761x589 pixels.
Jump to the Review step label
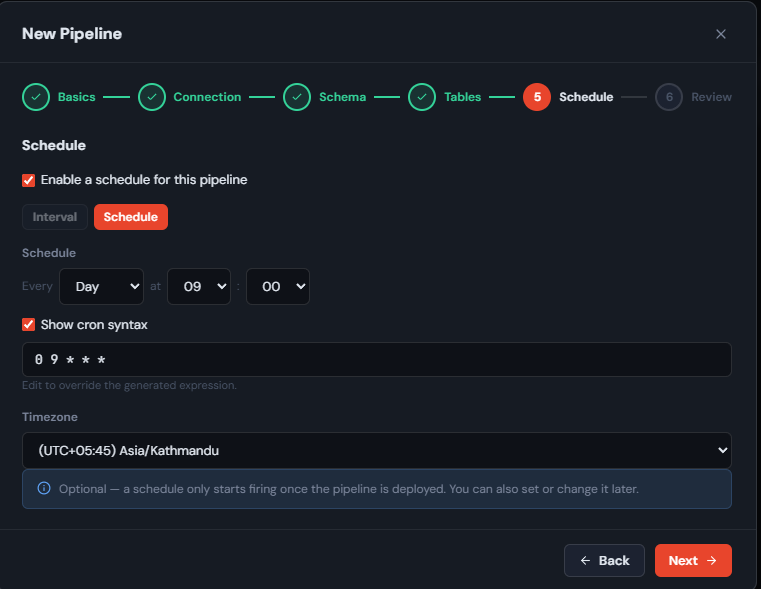711,97
